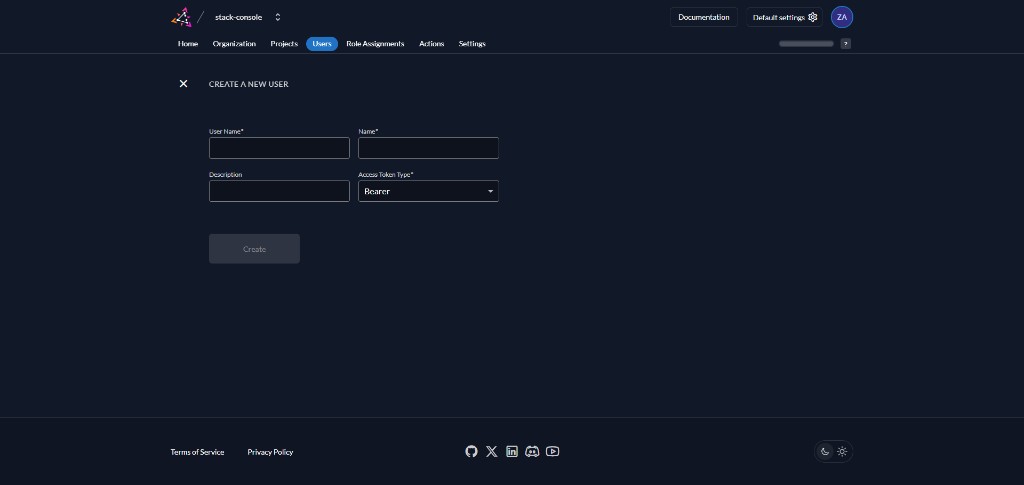1024x485 pixels.
Task: Open the Terms of Service link
Action: point(197,452)
